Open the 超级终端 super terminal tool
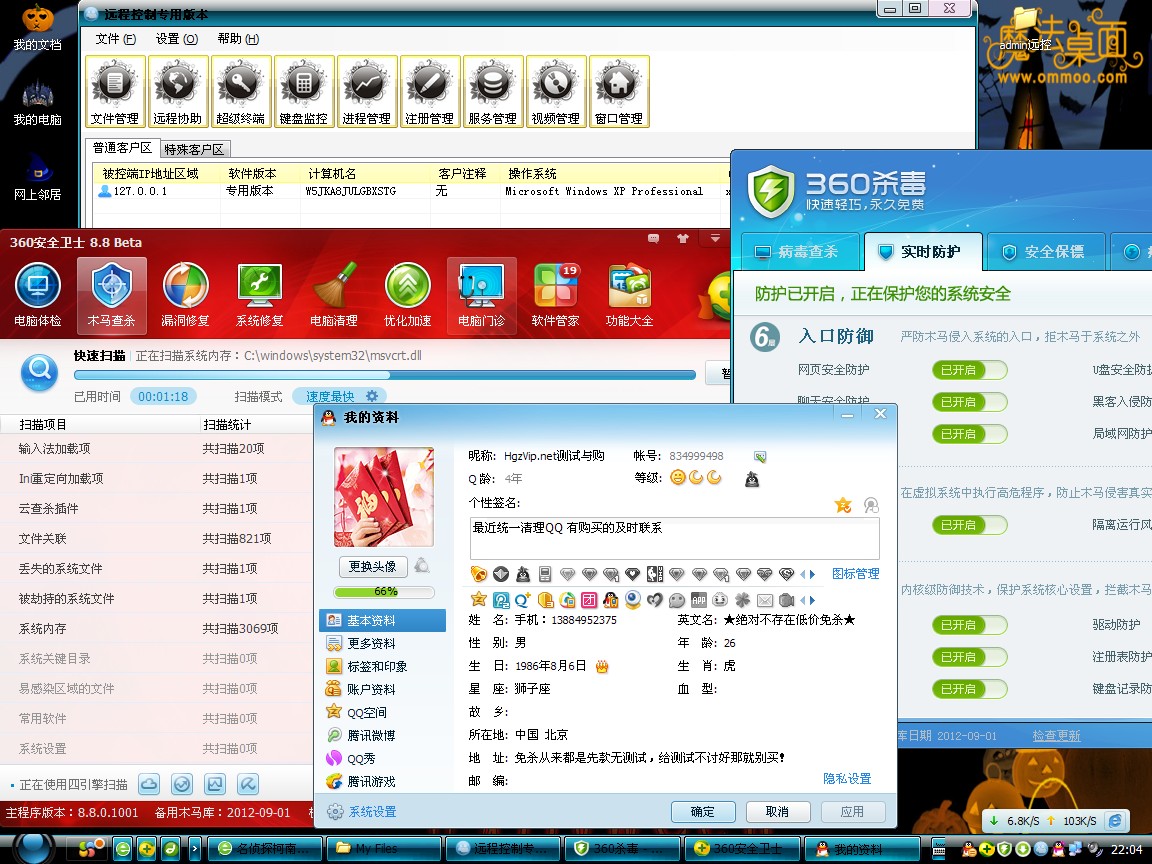This screenshot has height=864, width=1152. pyautogui.click(x=241, y=92)
